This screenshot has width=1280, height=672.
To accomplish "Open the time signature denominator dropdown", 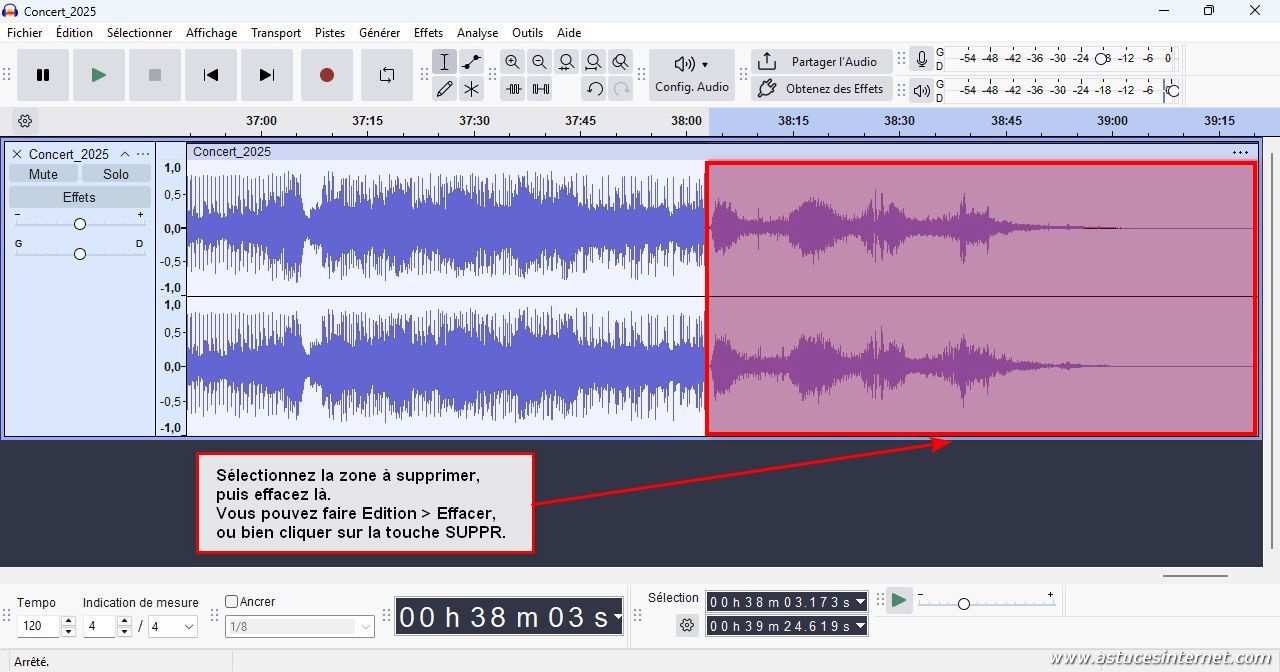I will [x=173, y=627].
